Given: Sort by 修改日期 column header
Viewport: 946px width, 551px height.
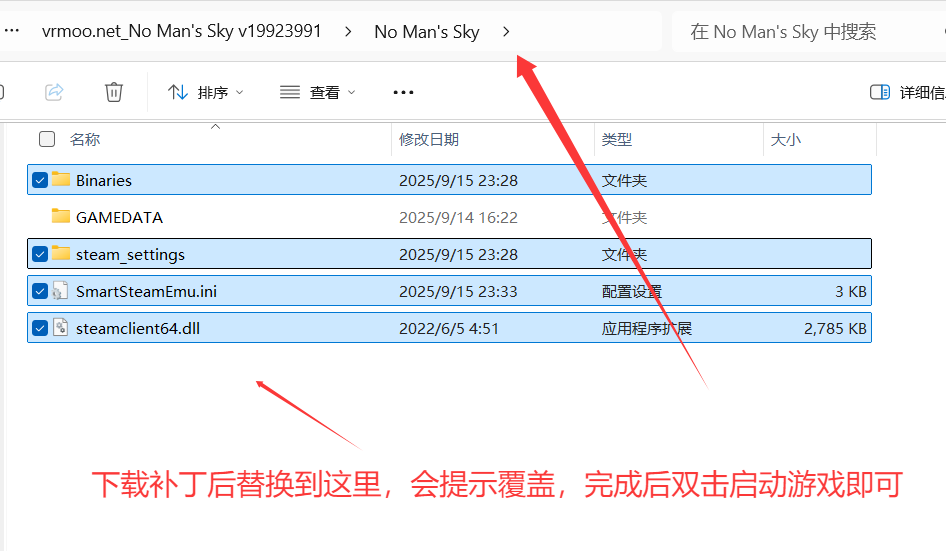Looking at the screenshot, I should point(429,139).
